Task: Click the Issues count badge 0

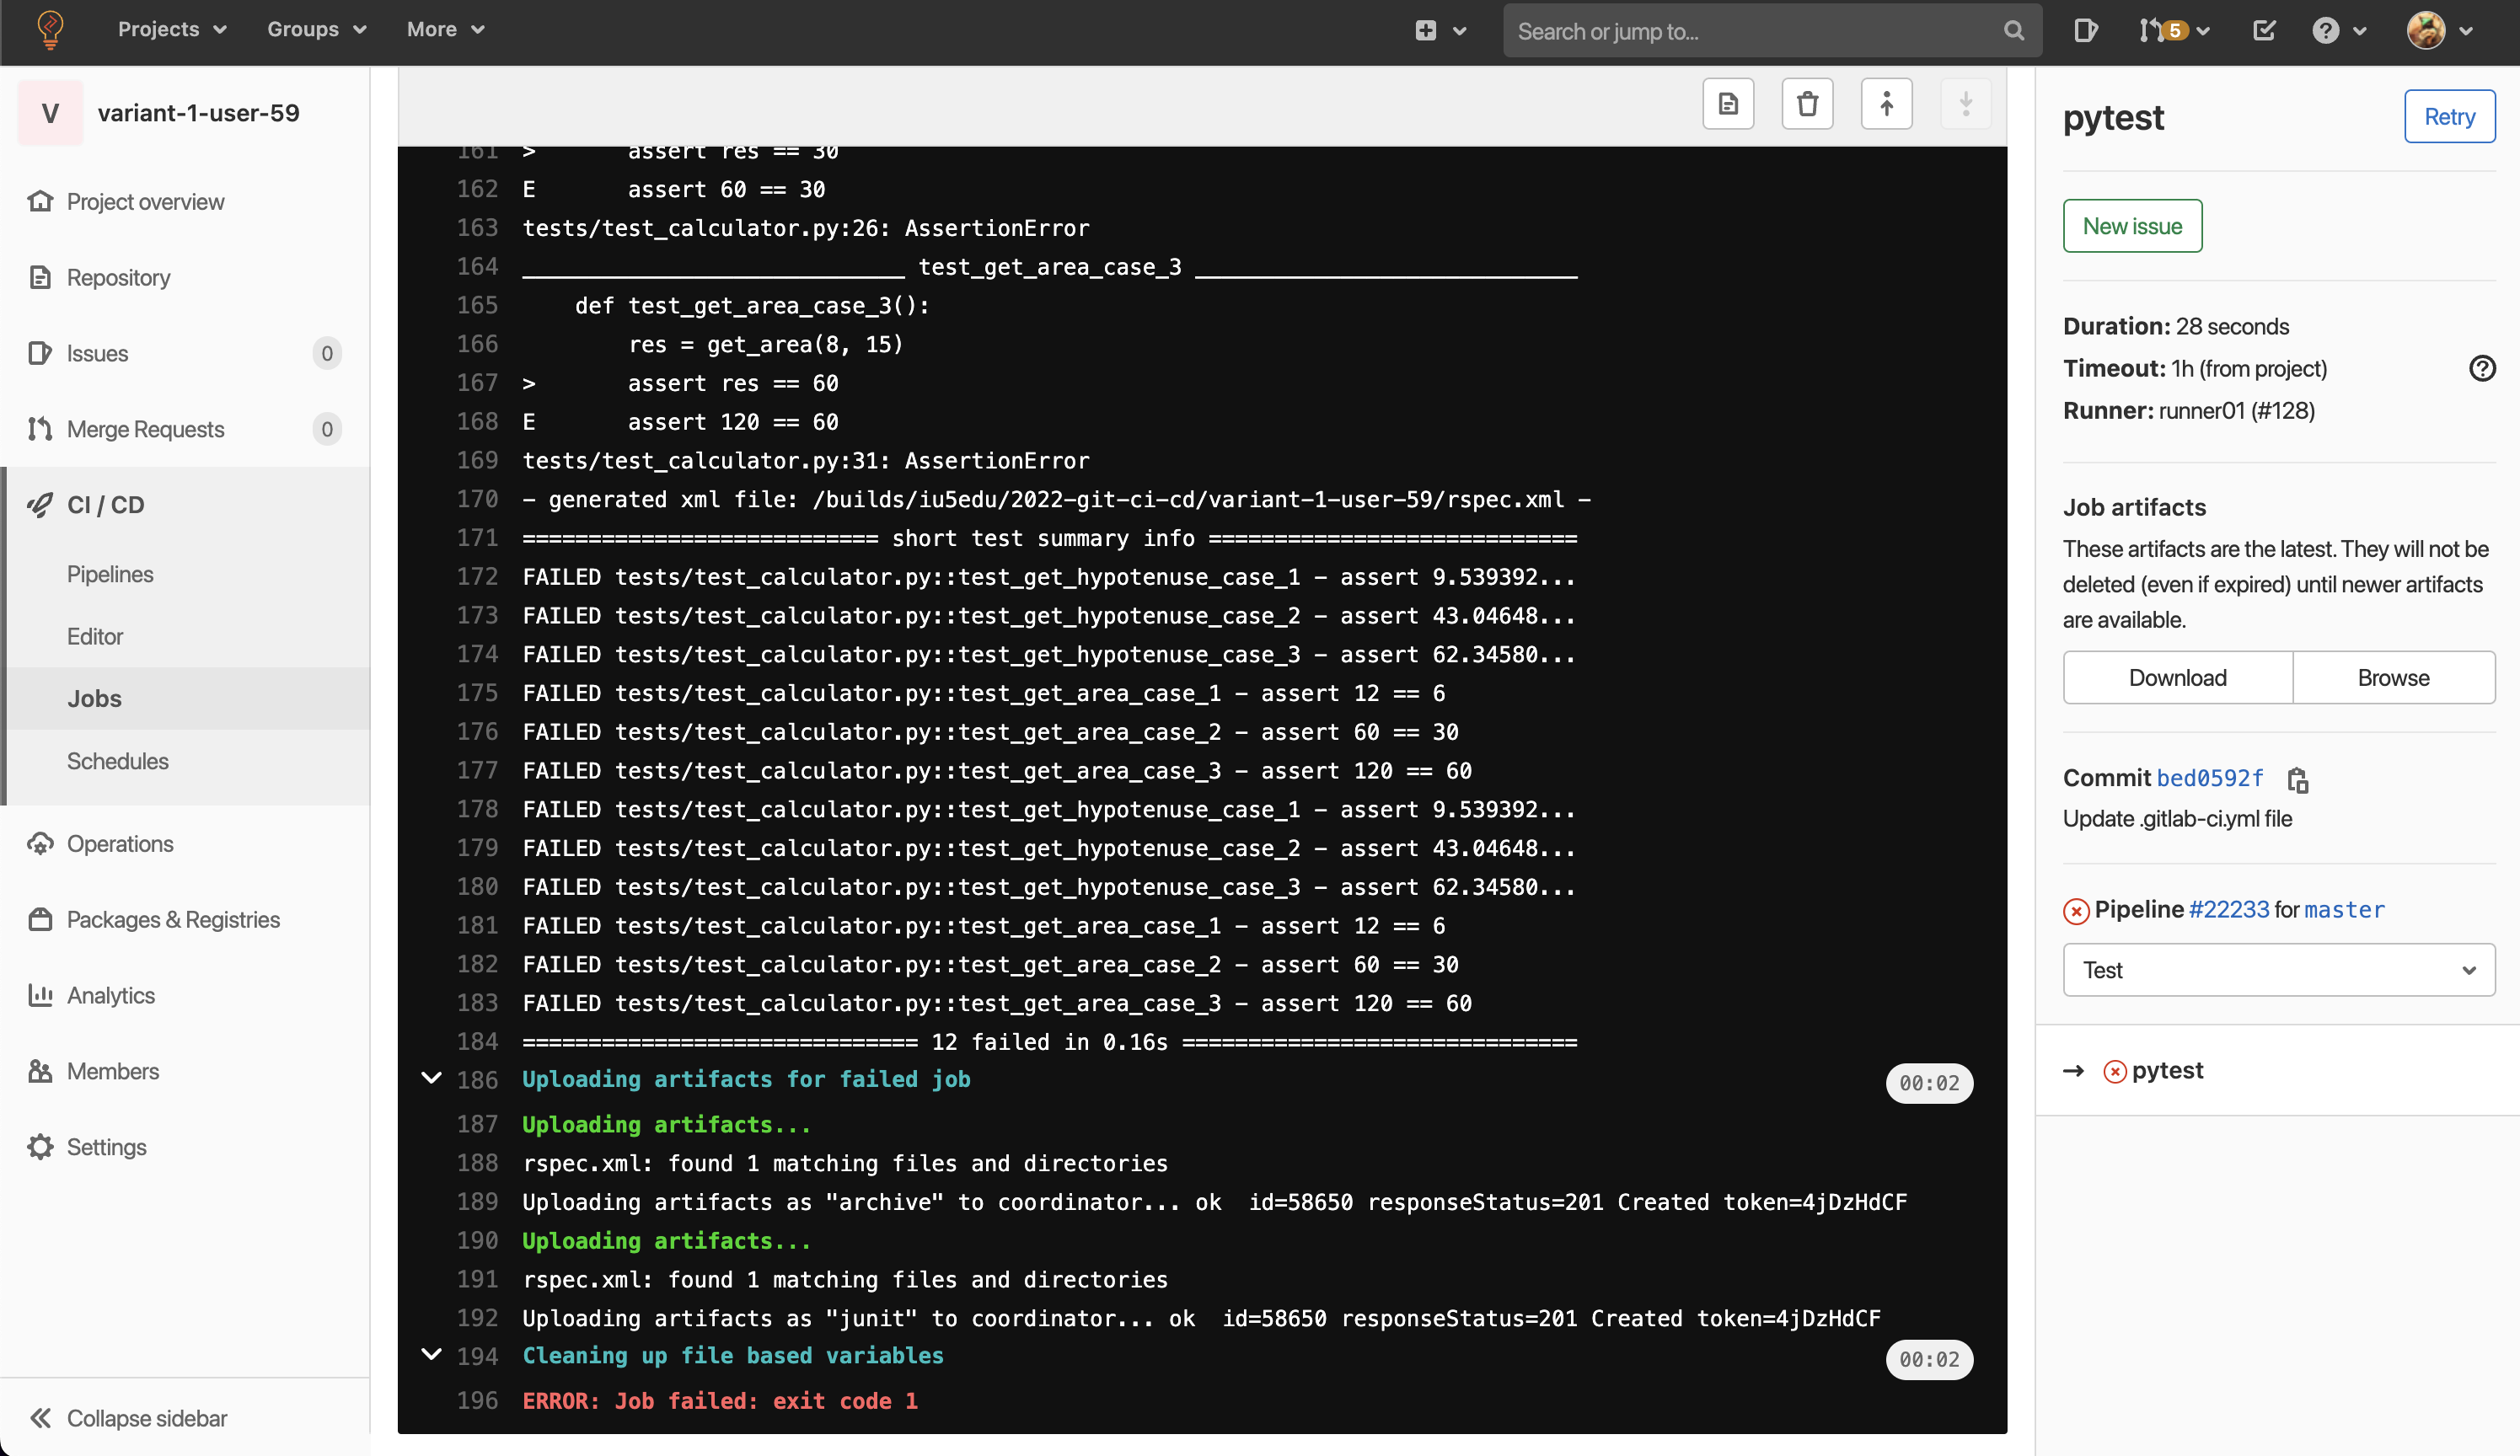Action: pyautogui.click(x=326, y=353)
